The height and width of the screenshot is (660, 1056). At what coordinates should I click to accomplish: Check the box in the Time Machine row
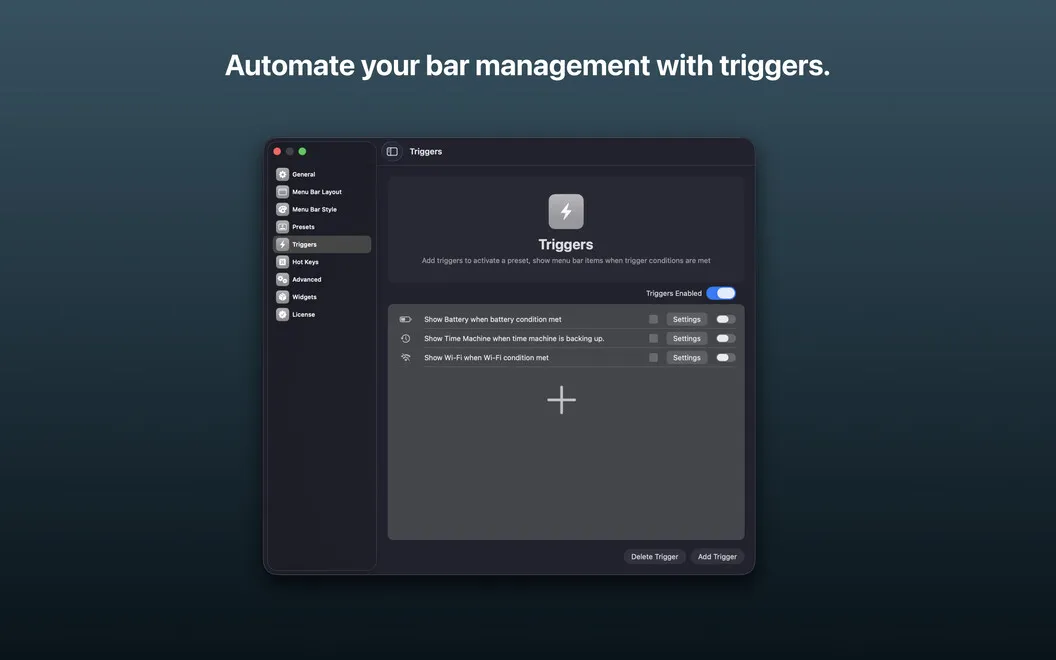click(653, 339)
